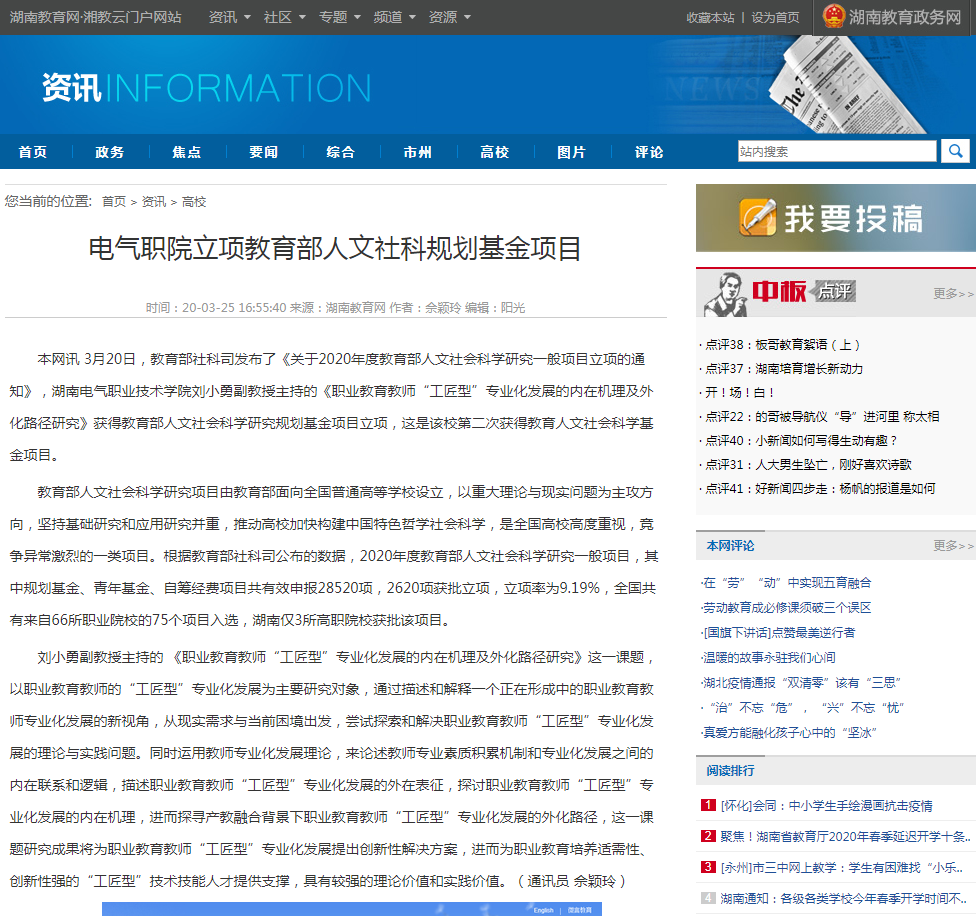The height and width of the screenshot is (916, 976).
Task: Open rank 2 聚焦！湖南省教育厅 article
Action: pyautogui.click(x=845, y=837)
